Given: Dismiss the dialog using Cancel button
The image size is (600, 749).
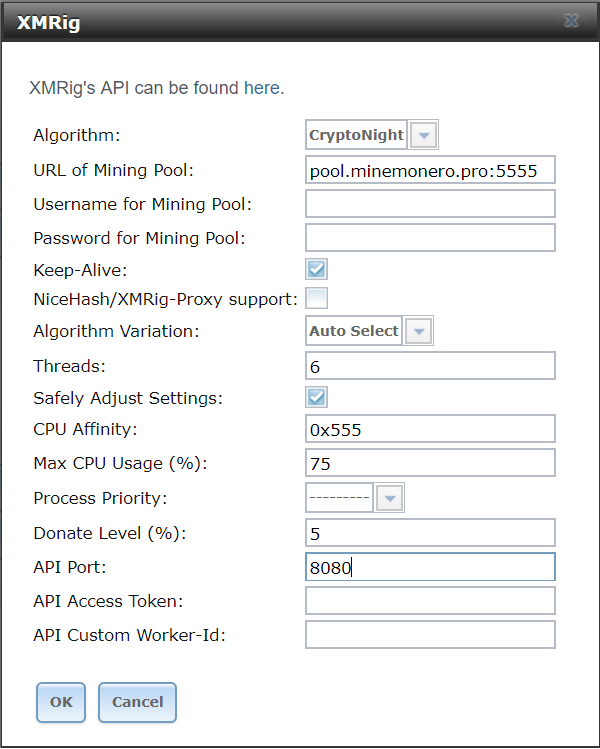Looking at the screenshot, I should coord(138,702).
